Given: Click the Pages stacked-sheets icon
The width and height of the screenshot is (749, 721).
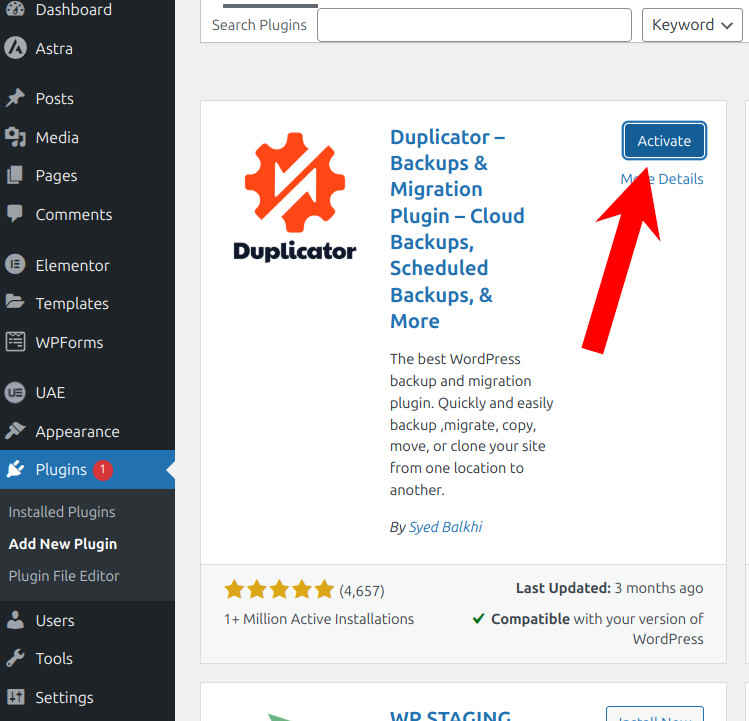Looking at the screenshot, I should point(15,175).
